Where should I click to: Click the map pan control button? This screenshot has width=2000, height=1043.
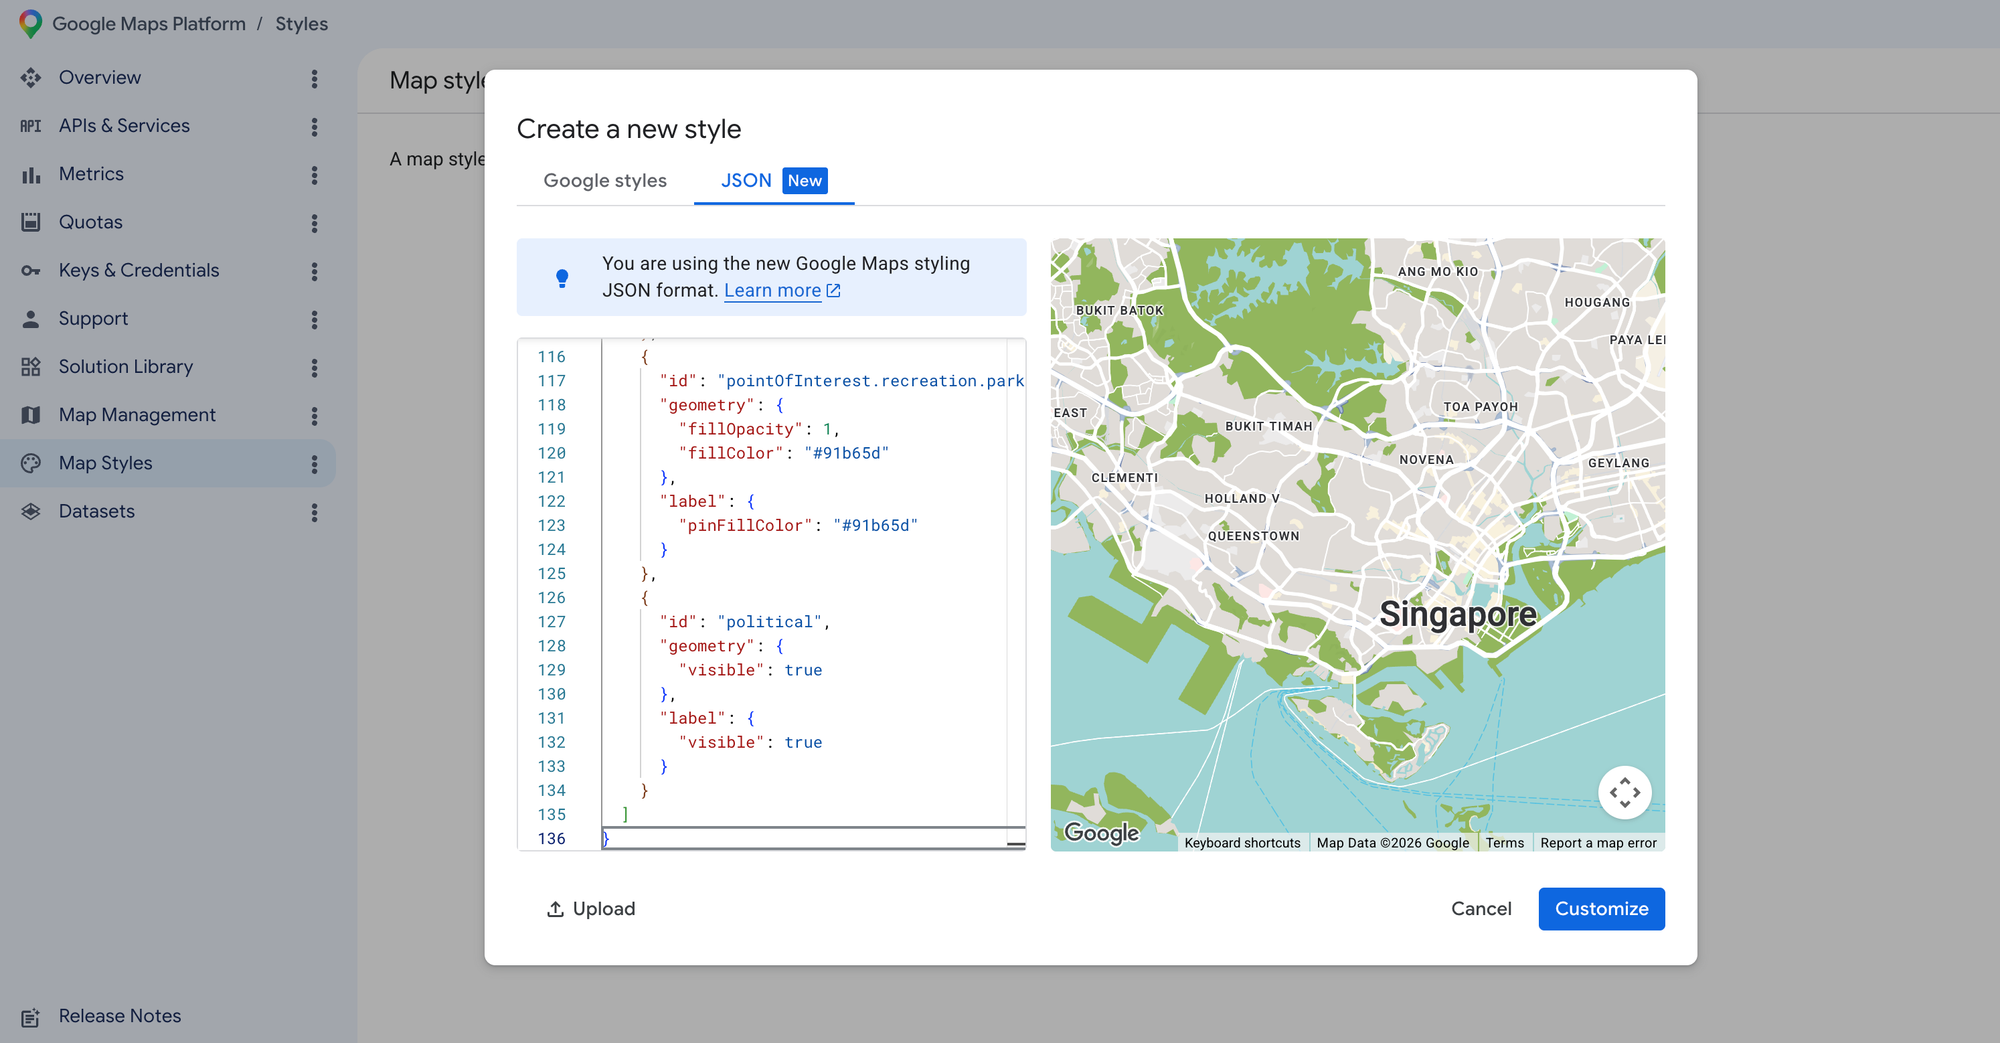(1625, 793)
